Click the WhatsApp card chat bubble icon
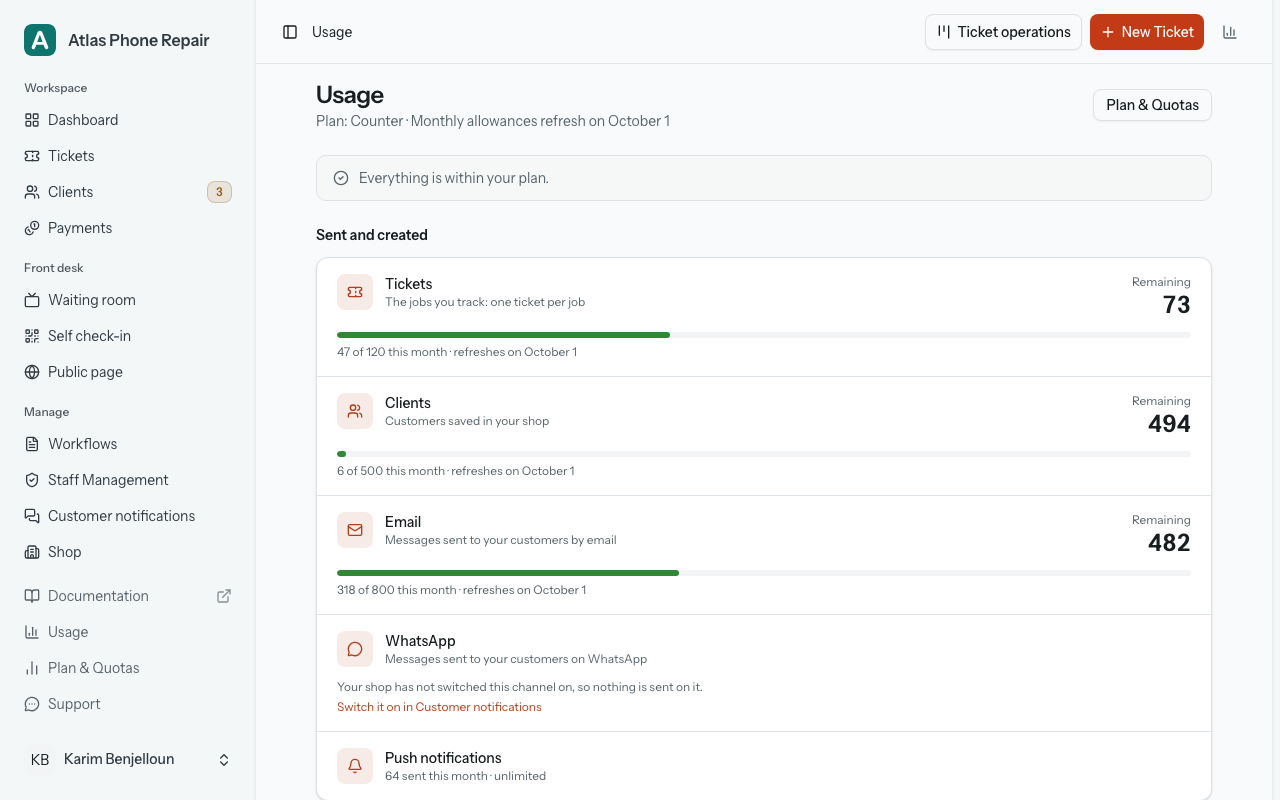 coord(355,649)
